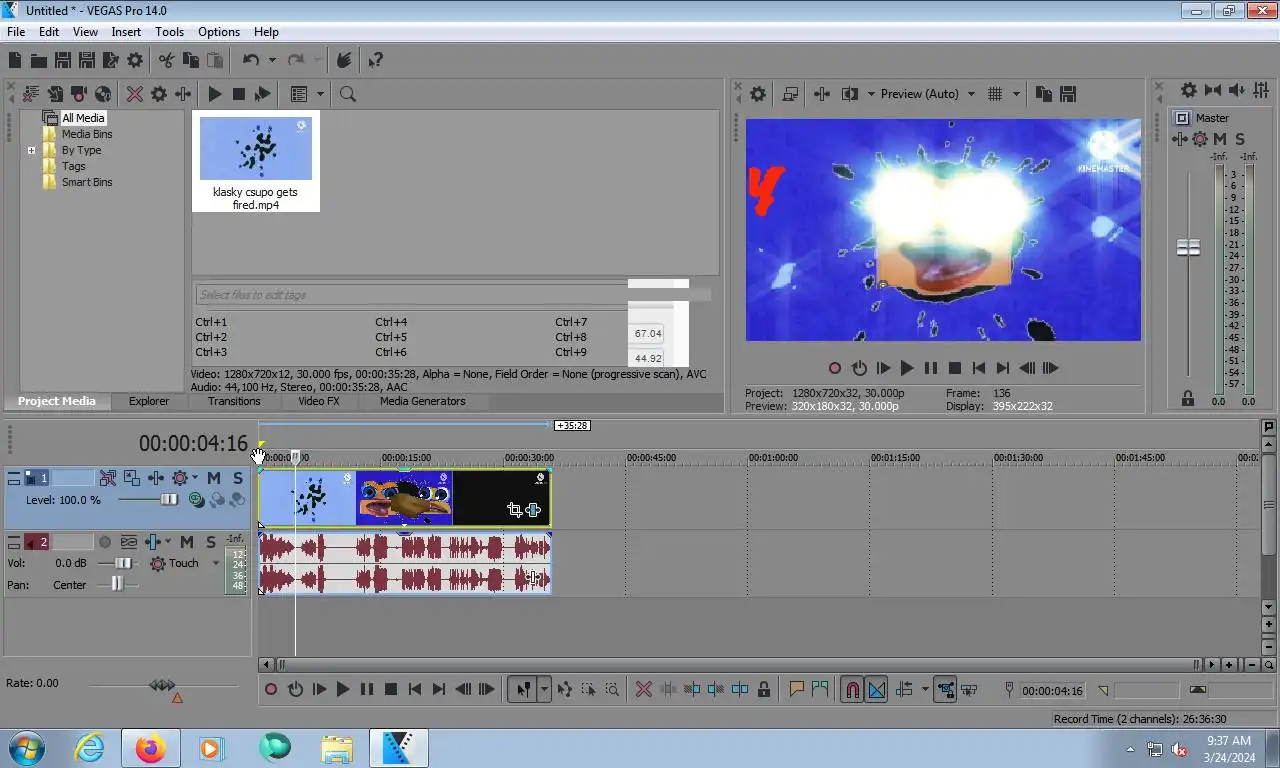Solo the Master bus

[x=1240, y=139]
